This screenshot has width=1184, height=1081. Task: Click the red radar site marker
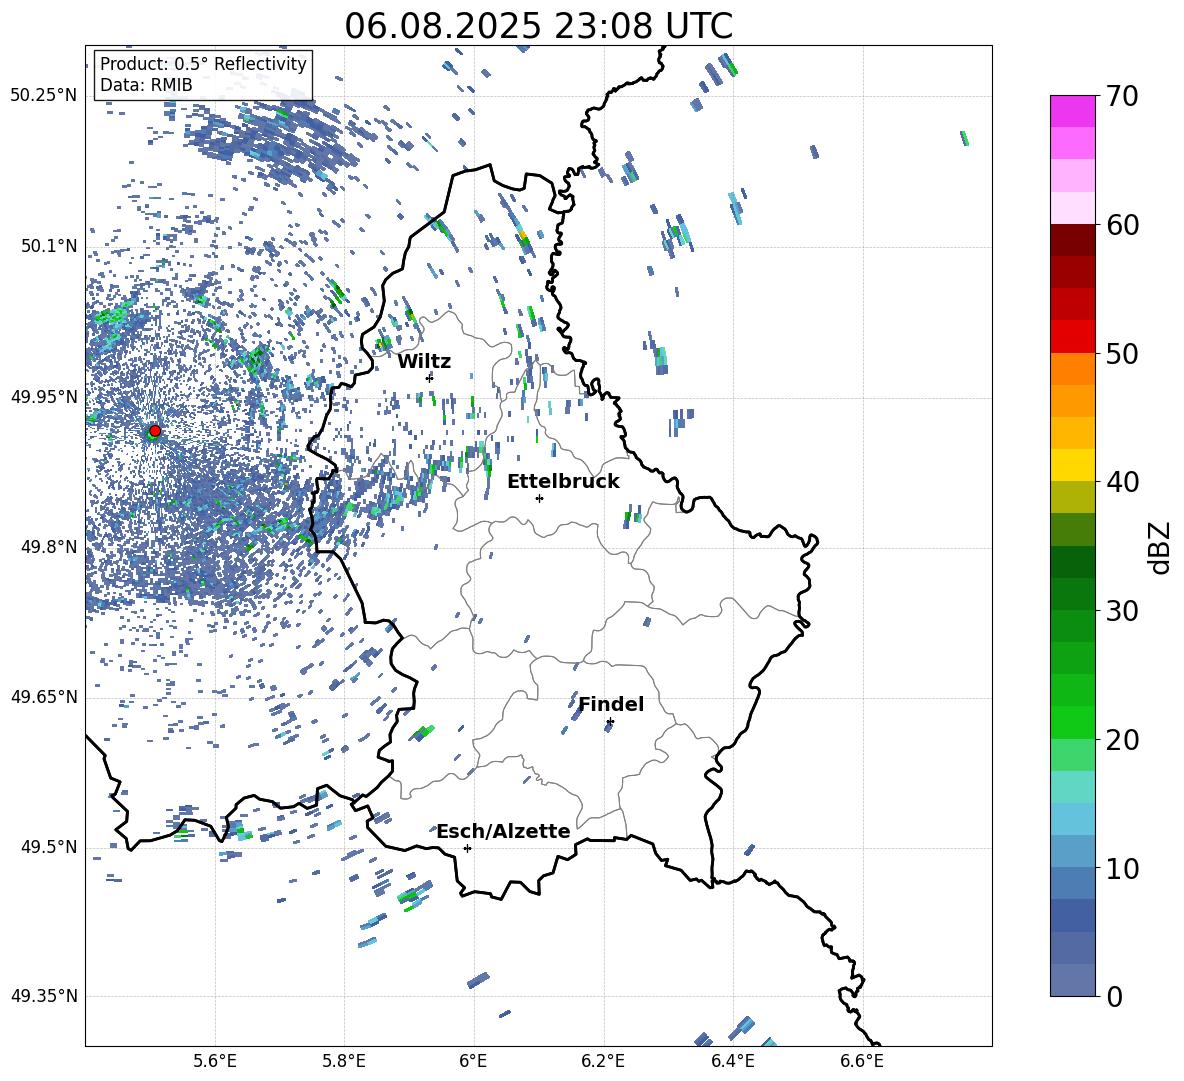tap(155, 431)
